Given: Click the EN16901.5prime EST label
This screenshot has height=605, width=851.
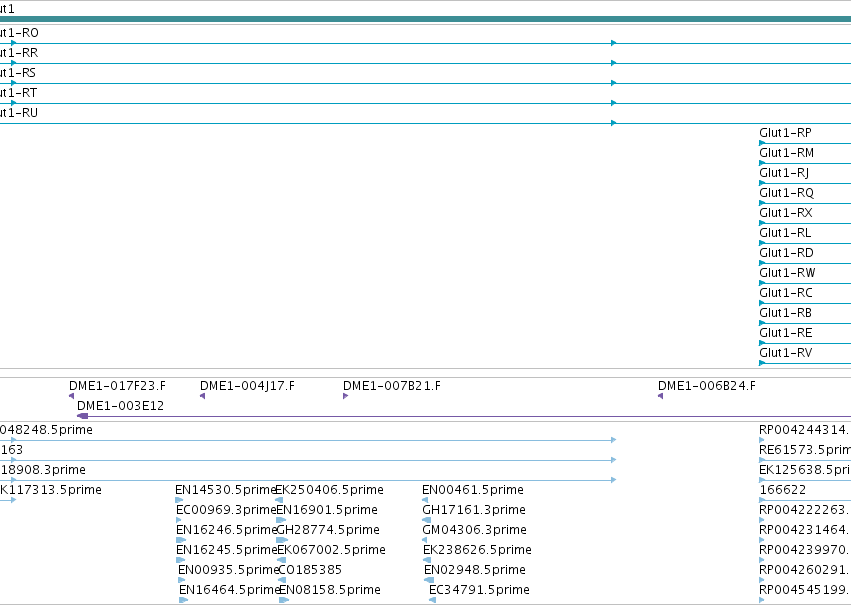Looking at the screenshot, I should click(x=327, y=510).
